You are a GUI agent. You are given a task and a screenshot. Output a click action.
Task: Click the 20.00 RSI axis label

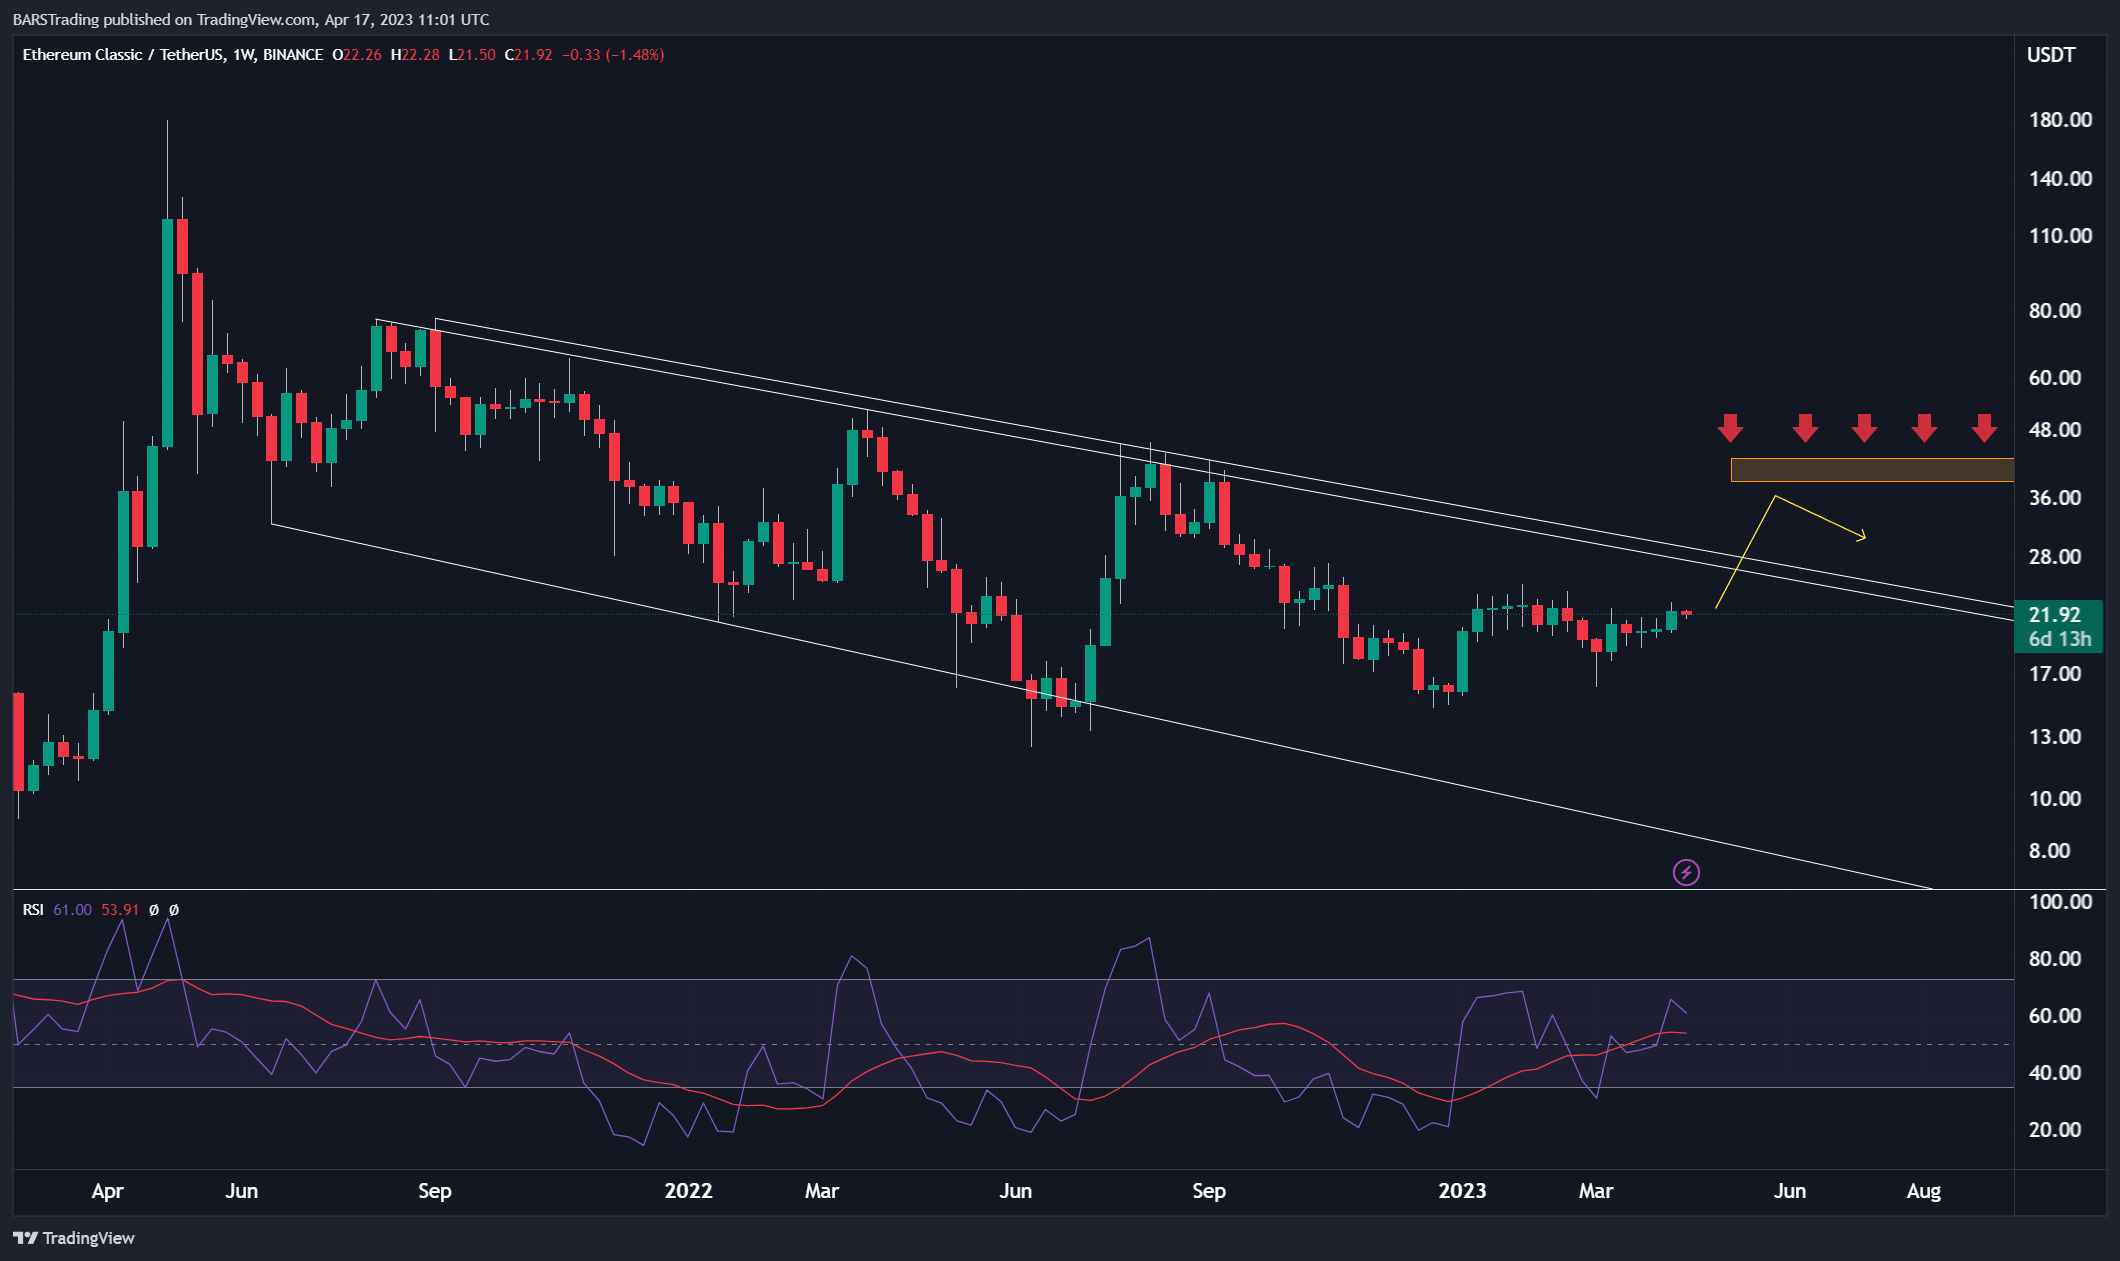[2055, 1130]
